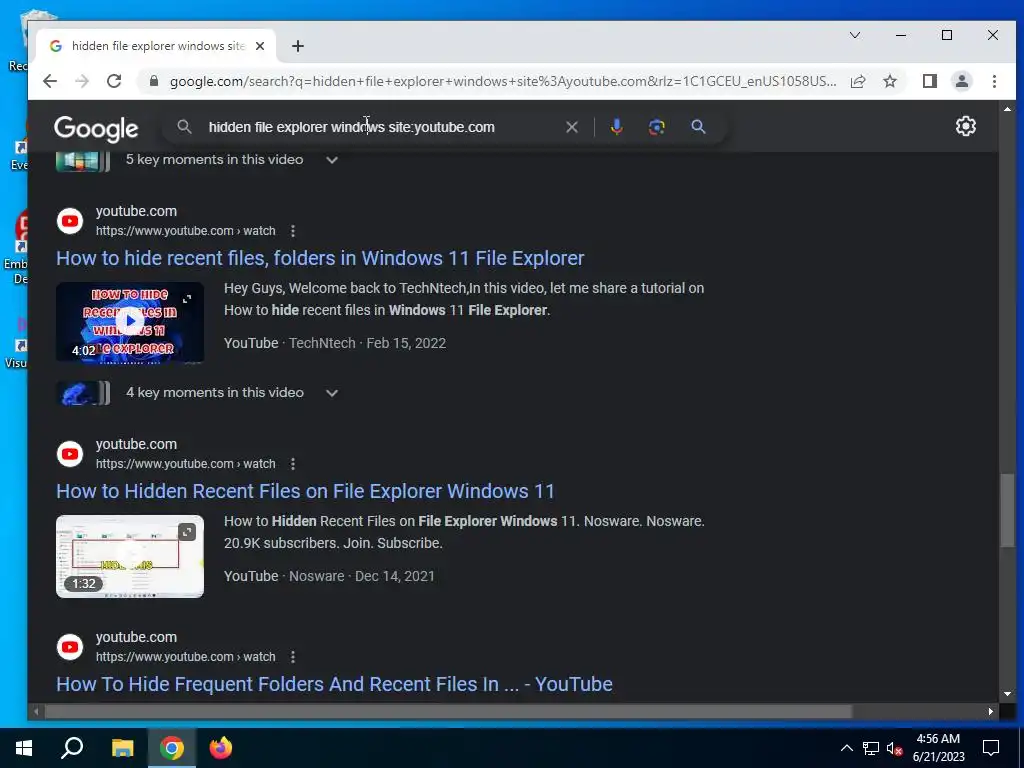Click the Chrome address bar URL
1024x768 pixels.
tap(503, 81)
